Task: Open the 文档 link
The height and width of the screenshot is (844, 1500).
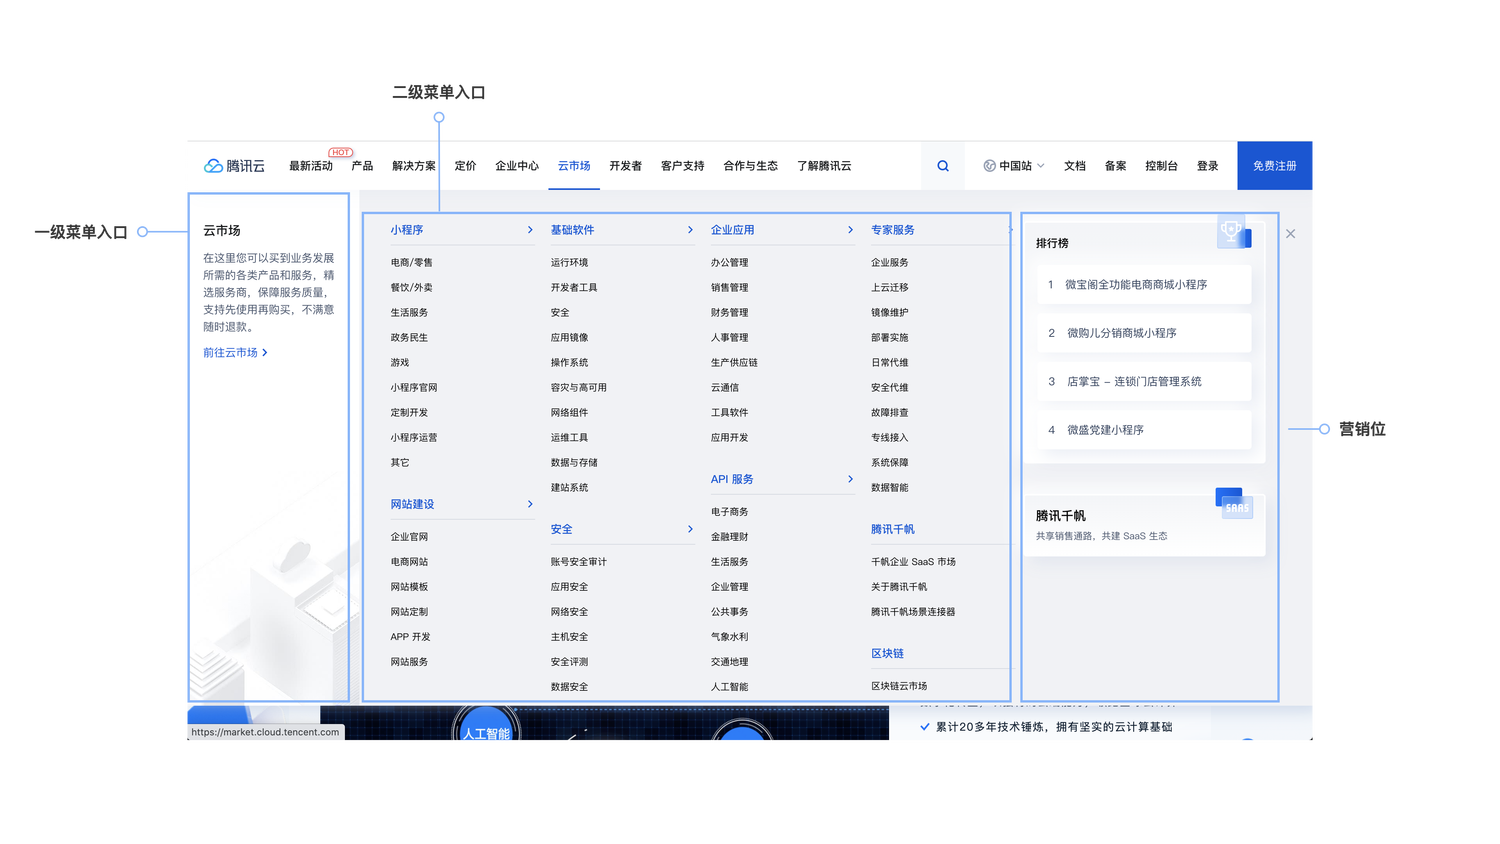Action: pyautogui.click(x=1075, y=166)
